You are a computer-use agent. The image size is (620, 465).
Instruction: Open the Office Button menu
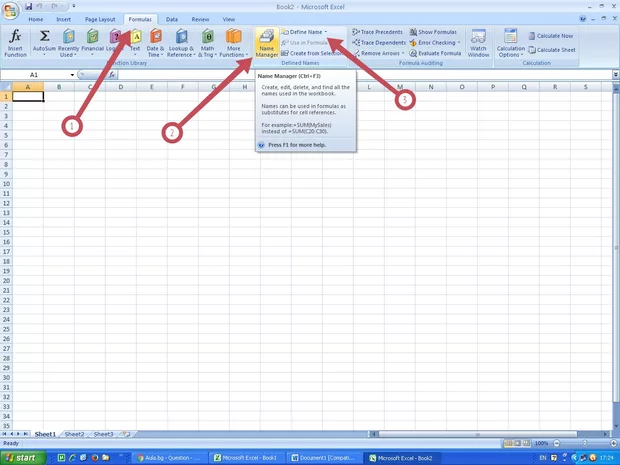tap(10, 10)
